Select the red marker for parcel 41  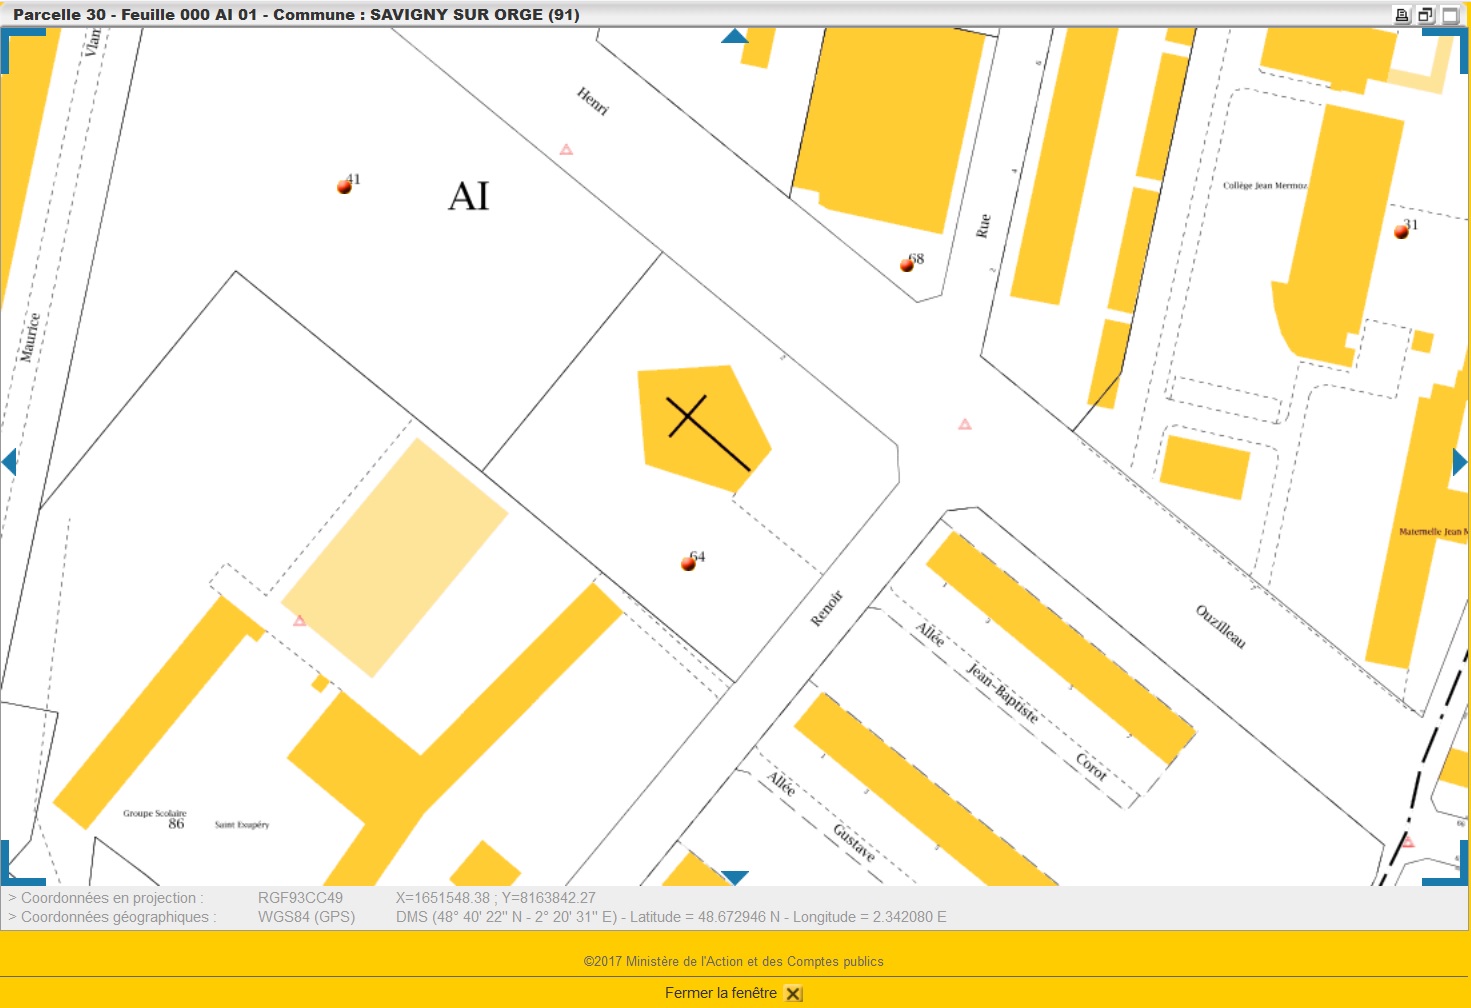344,186
